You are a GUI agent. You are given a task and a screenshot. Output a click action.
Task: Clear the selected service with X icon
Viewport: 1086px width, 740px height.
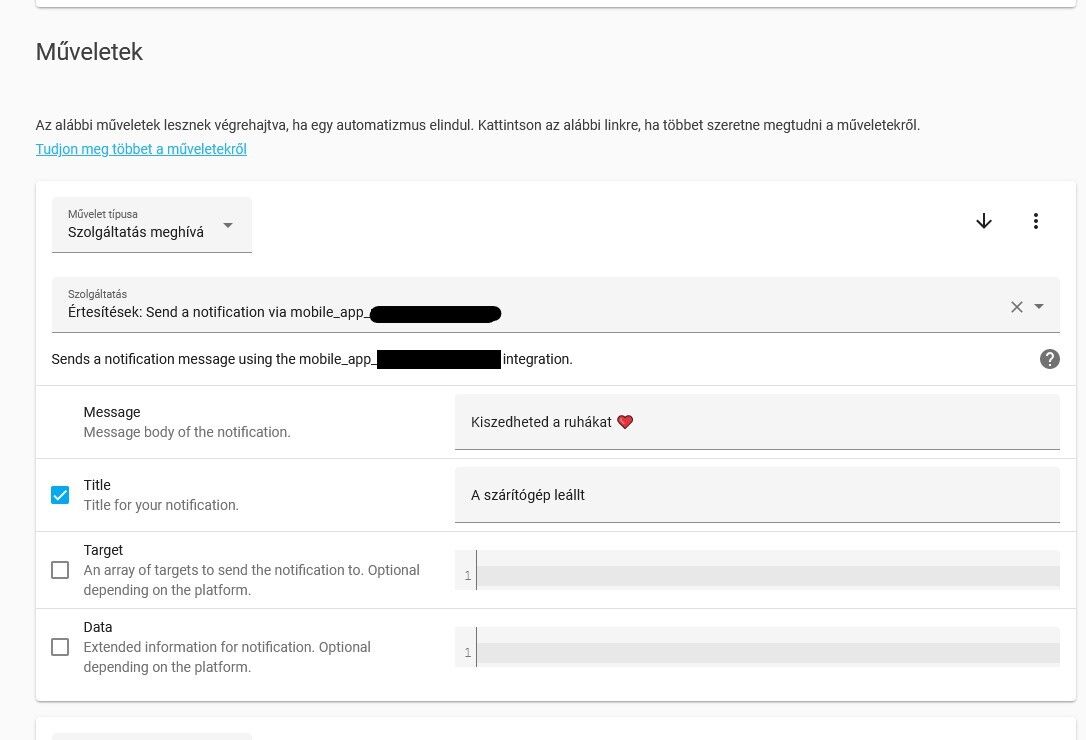(x=1016, y=307)
